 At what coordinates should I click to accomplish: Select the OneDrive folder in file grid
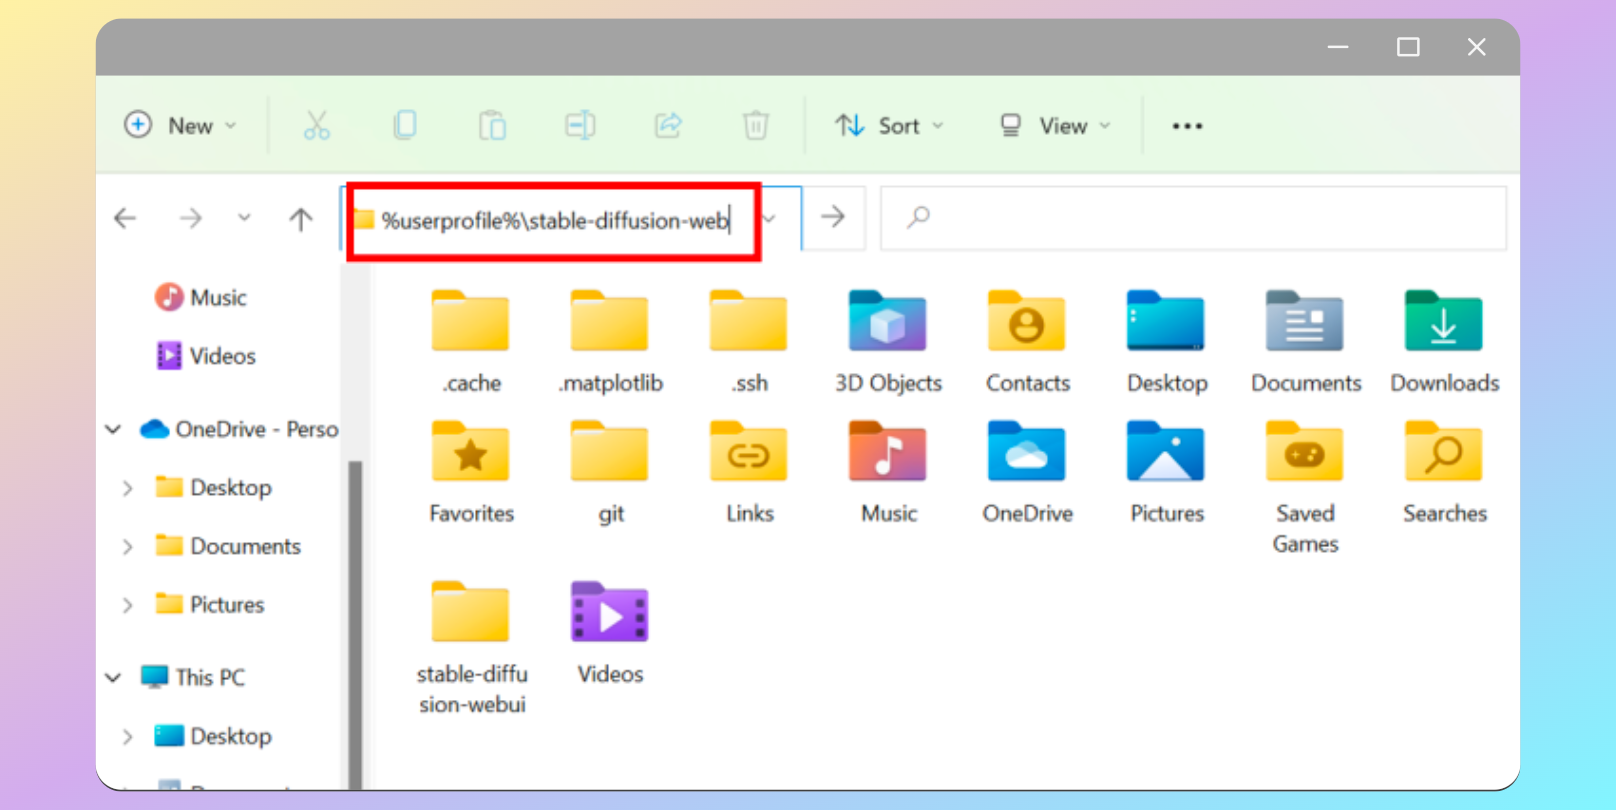[1027, 472]
